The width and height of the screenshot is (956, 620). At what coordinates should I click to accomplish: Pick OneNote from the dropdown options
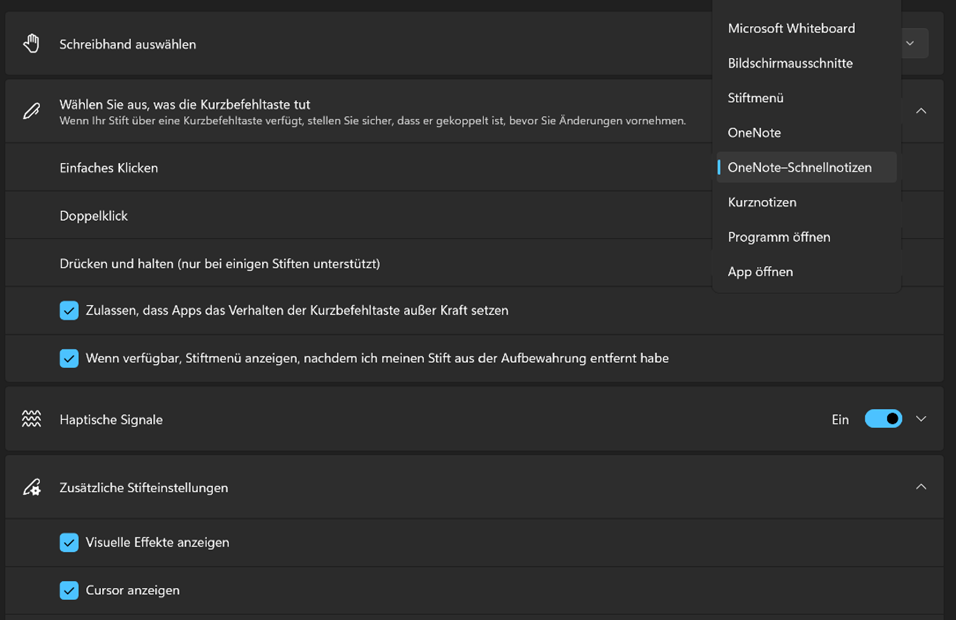754,133
